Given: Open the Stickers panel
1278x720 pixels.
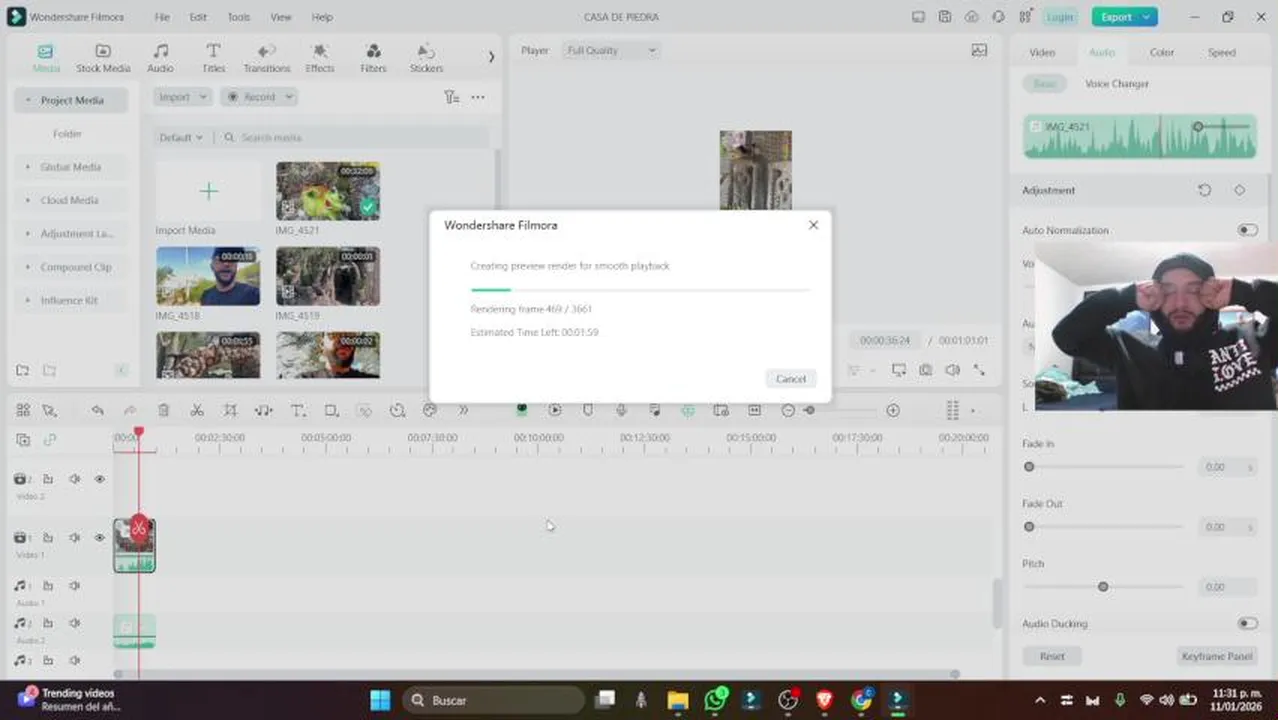Looking at the screenshot, I should coord(426,59).
